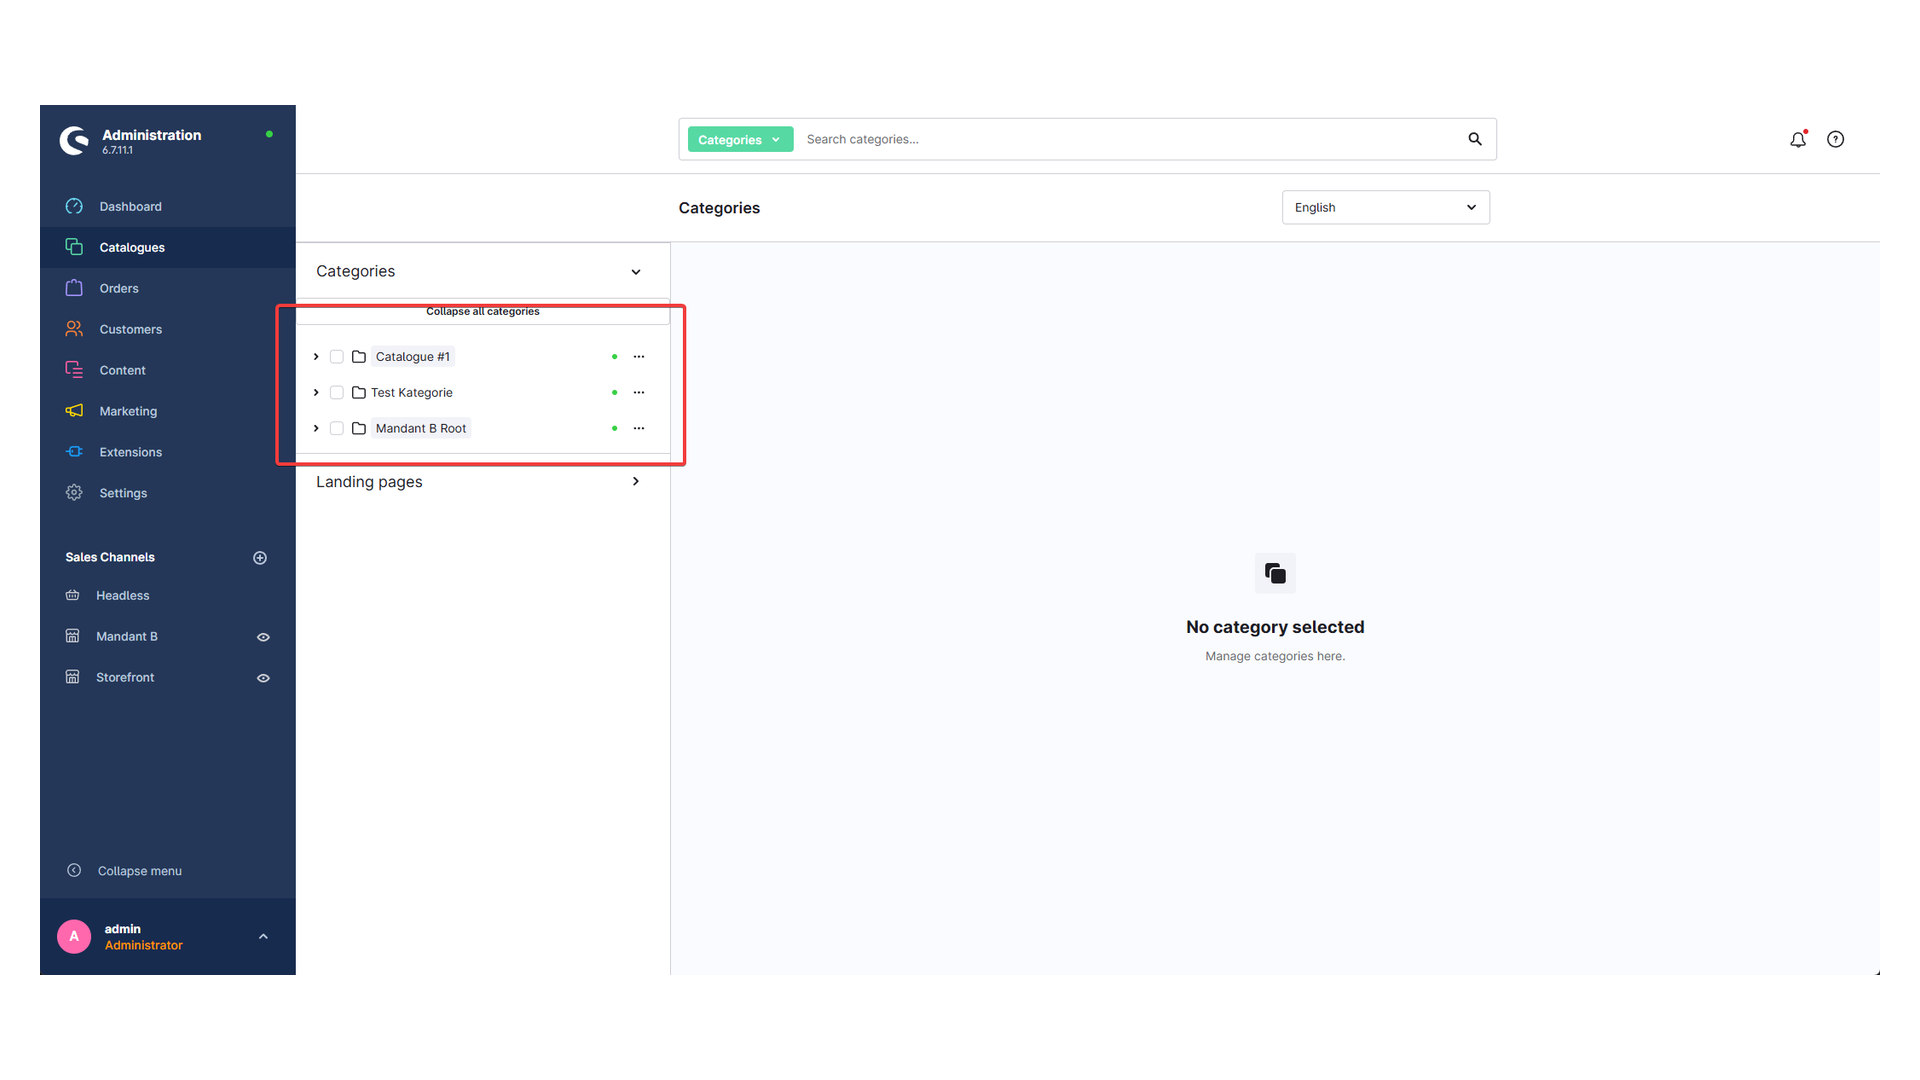Focus the Search categories input field

(x=1130, y=139)
